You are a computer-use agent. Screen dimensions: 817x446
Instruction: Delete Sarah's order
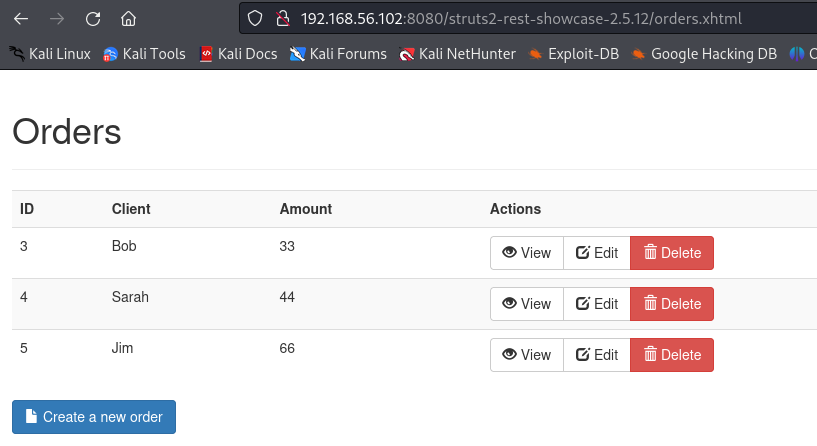(x=672, y=304)
